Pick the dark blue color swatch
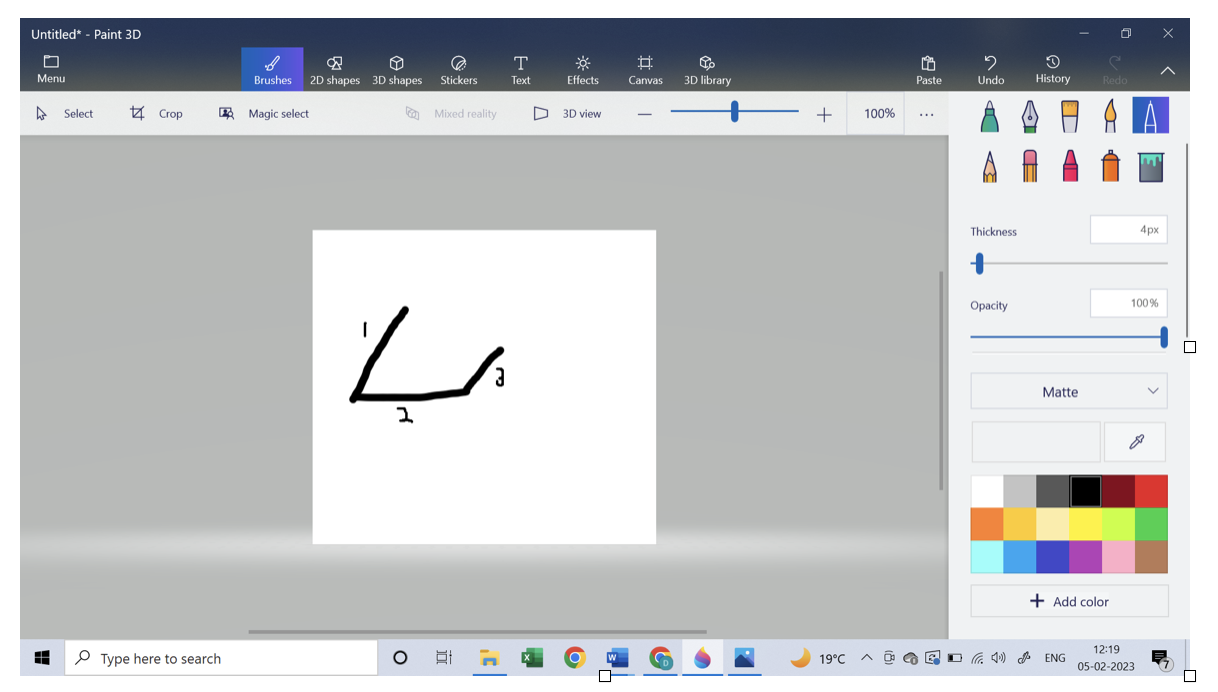1218x692 pixels. 1053,557
